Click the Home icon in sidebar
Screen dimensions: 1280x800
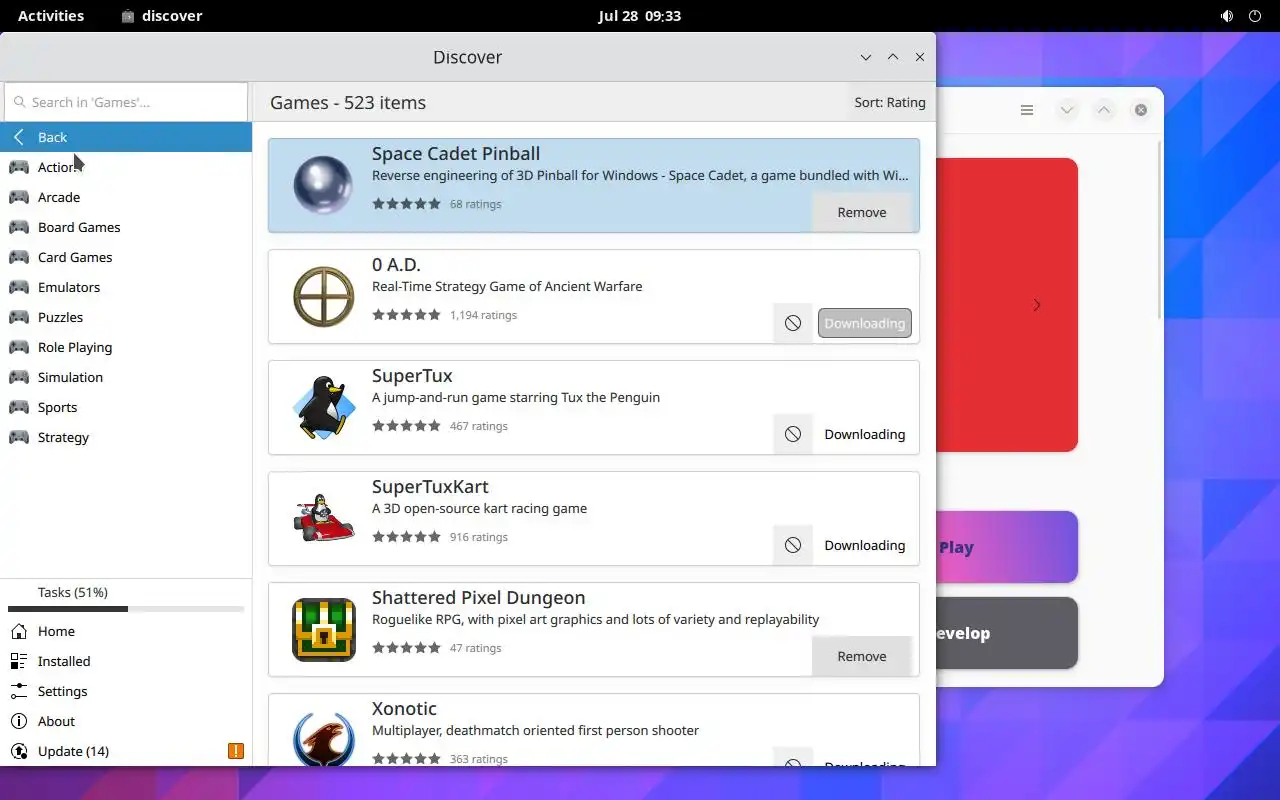[19, 631]
